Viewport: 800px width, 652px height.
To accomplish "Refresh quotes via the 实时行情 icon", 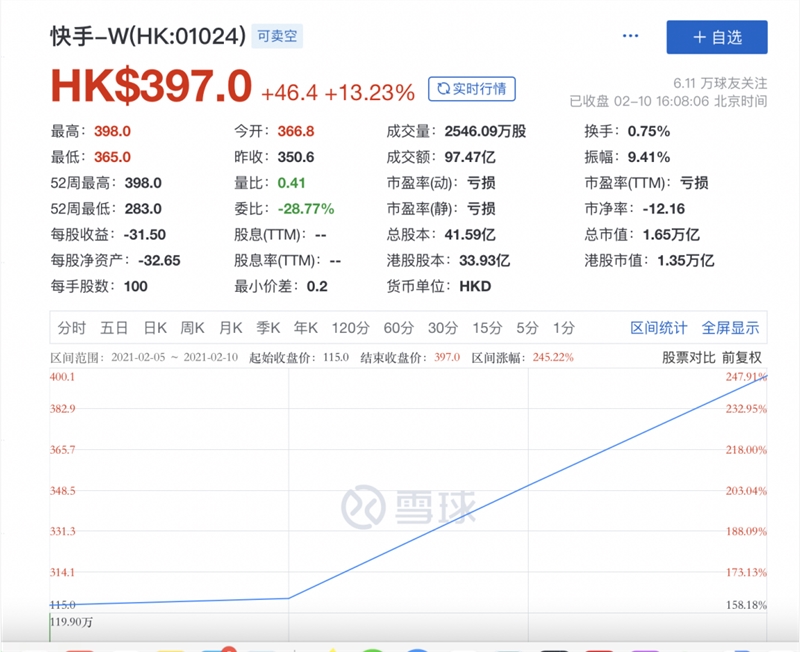I will (x=473, y=89).
